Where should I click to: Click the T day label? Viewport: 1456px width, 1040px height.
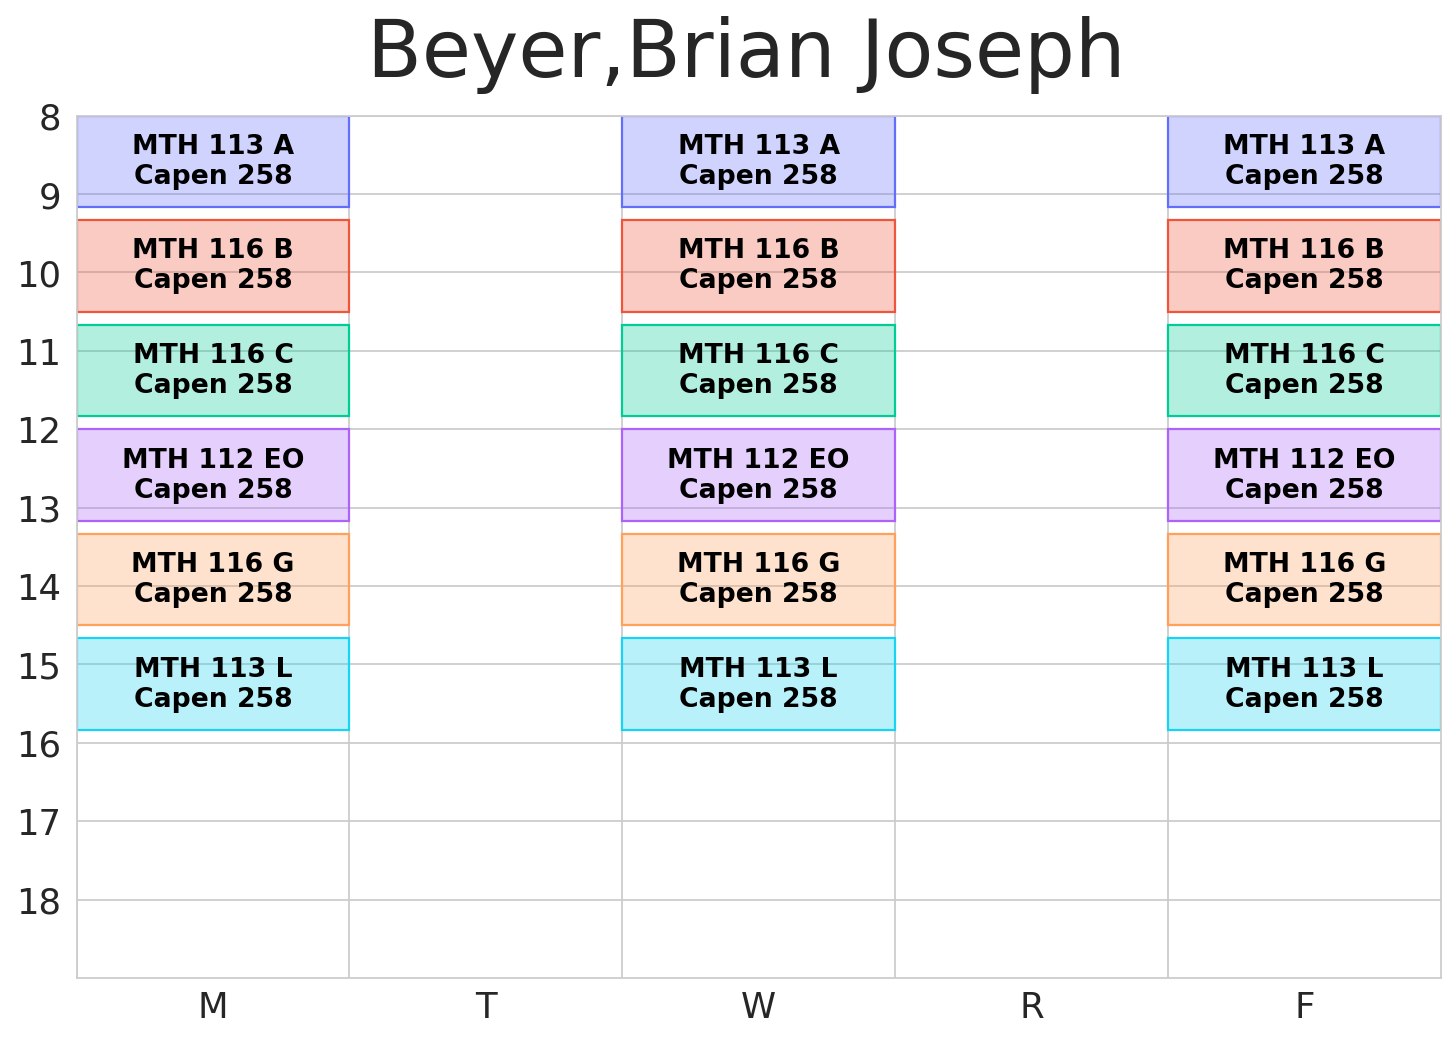tap(486, 1006)
